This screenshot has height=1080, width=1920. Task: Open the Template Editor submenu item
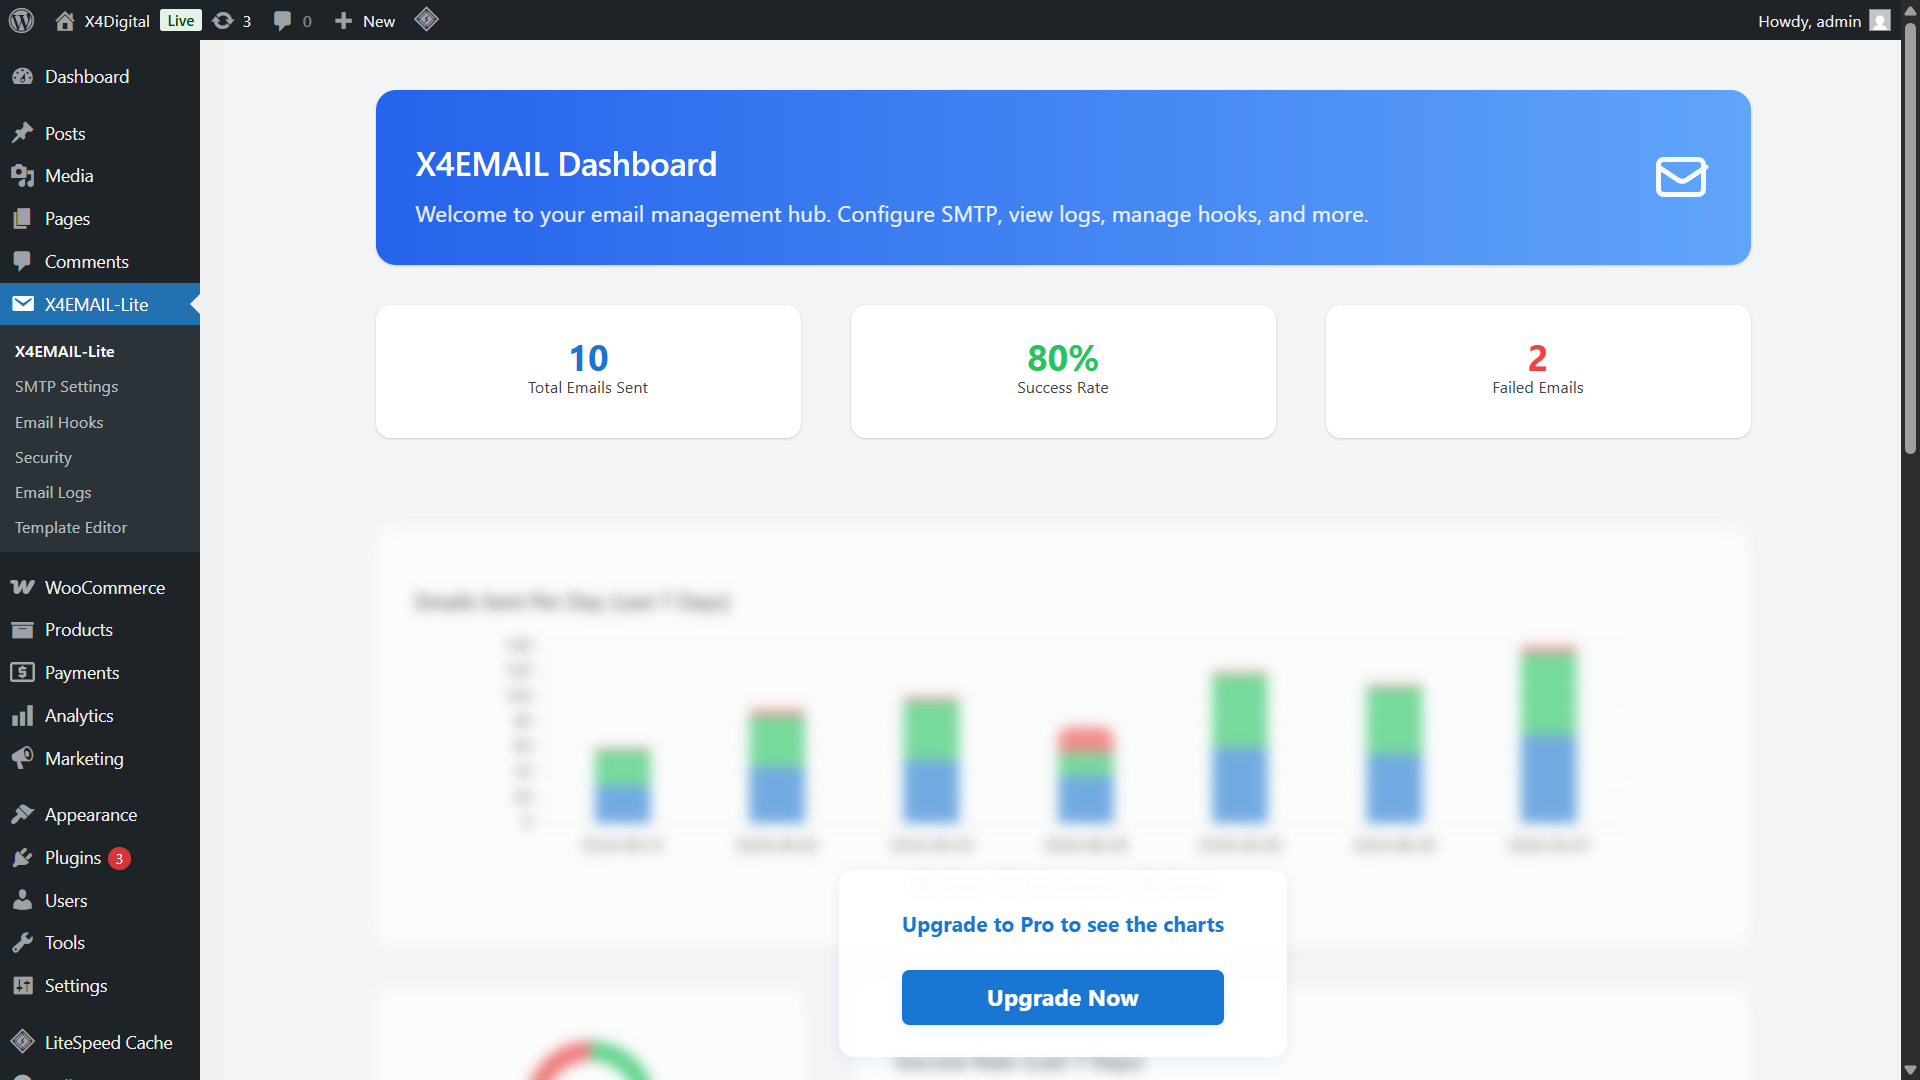71,527
